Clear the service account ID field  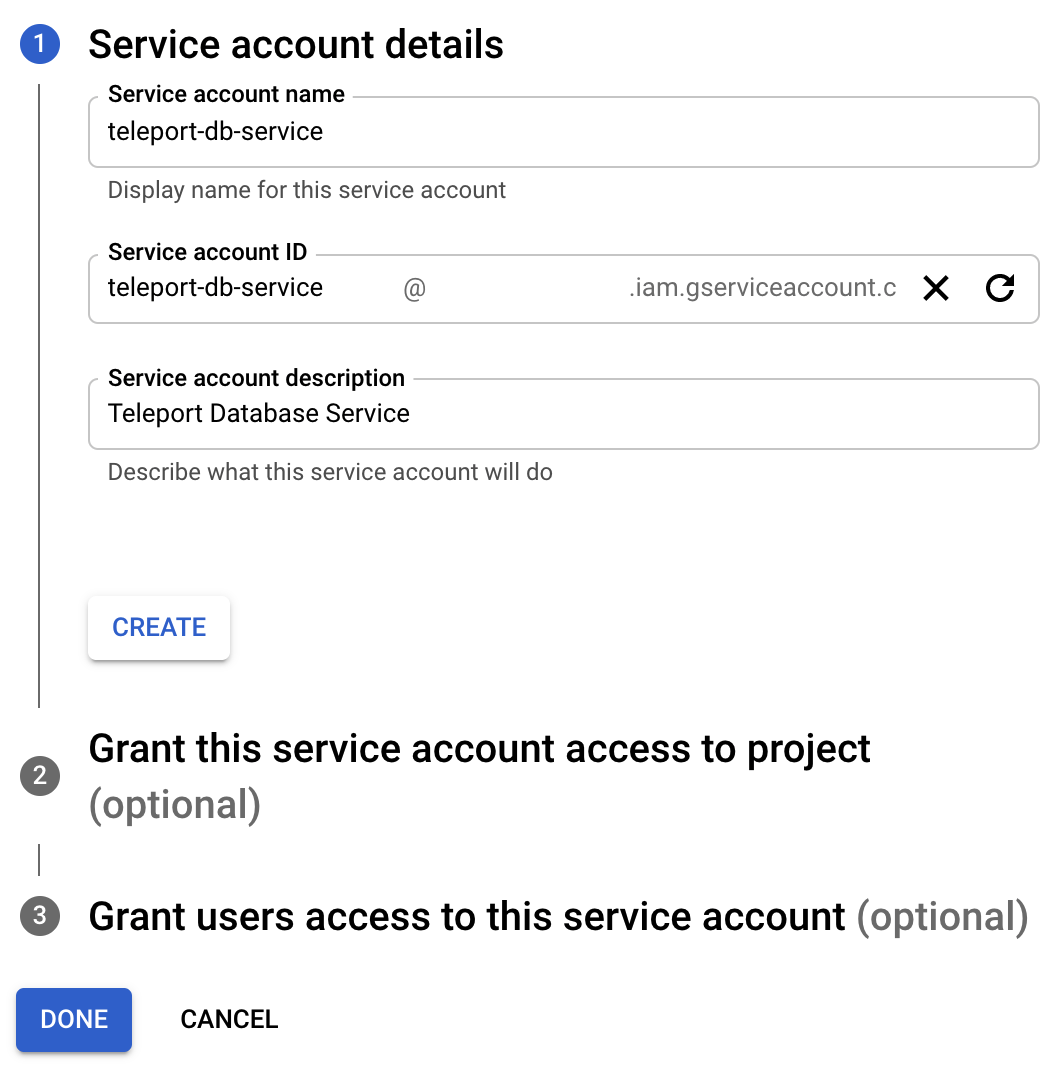point(936,288)
